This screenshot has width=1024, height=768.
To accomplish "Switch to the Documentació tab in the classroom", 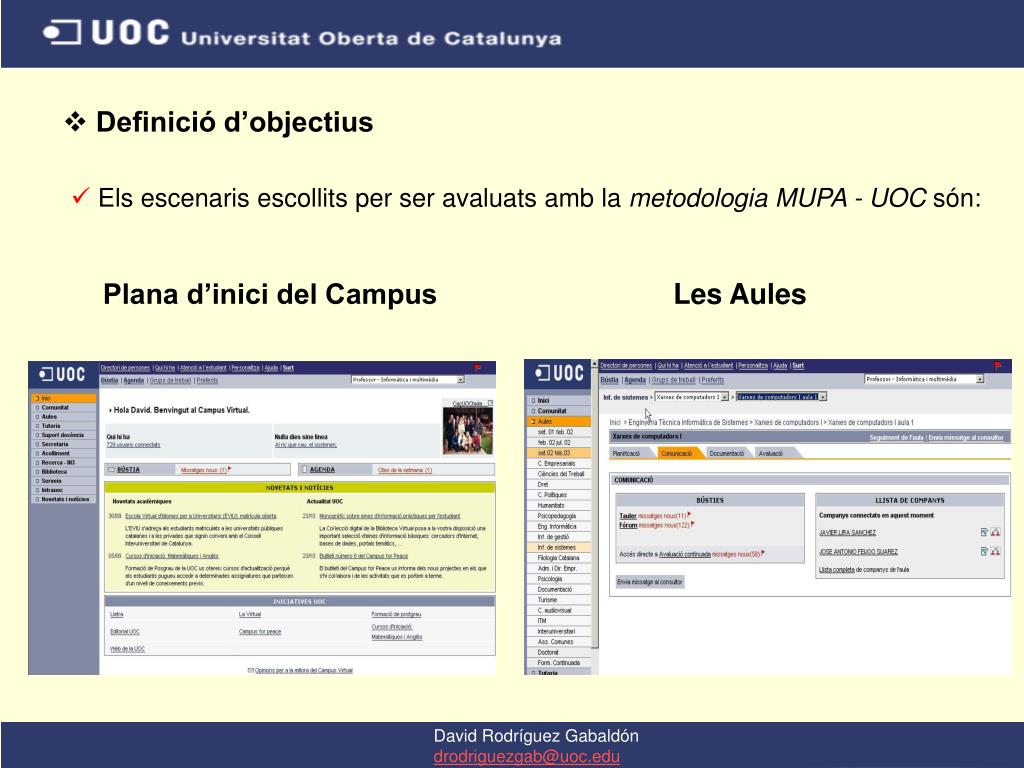I will pos(727,453).
